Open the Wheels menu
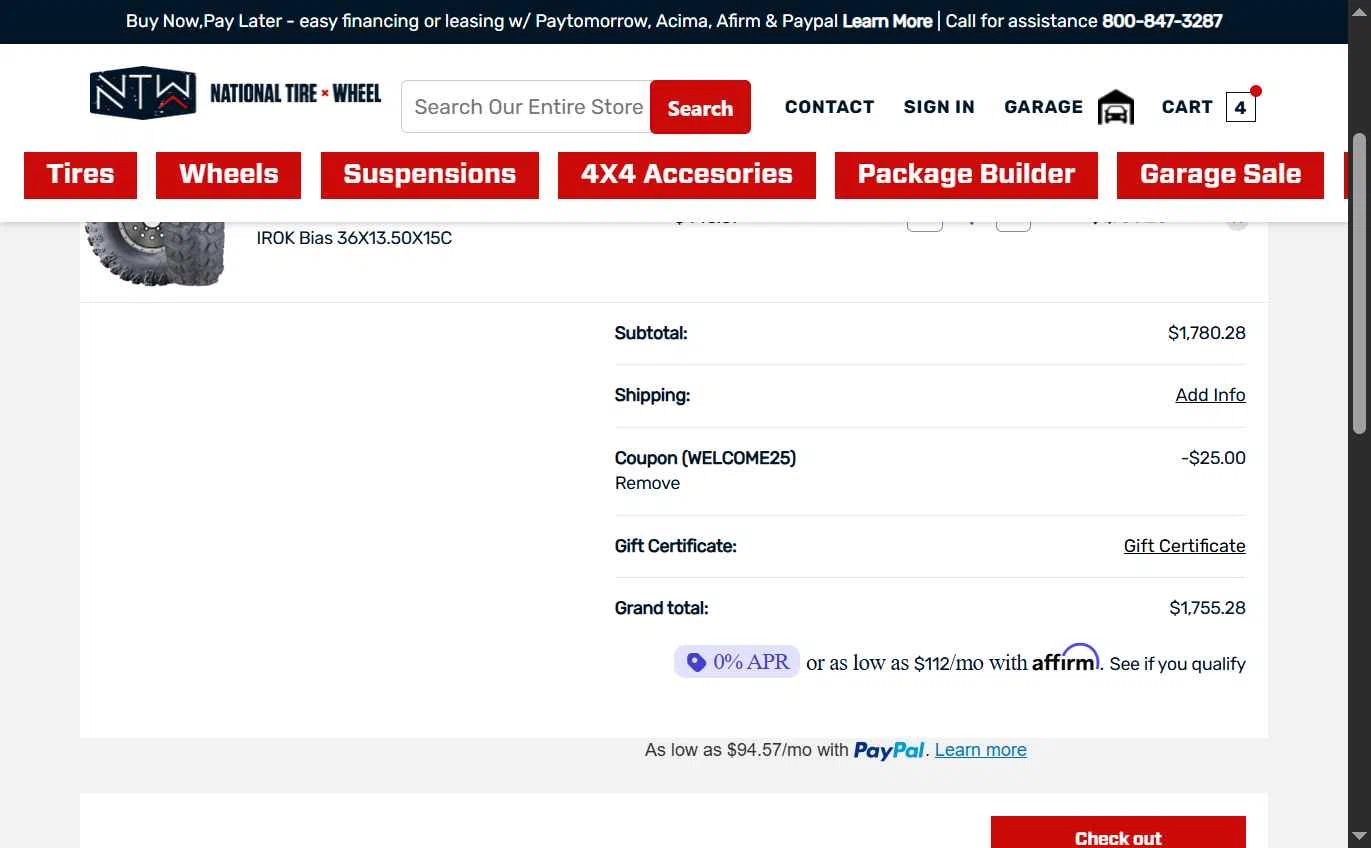Viewport: 1371px width, 848px height. tap(229, 174)
